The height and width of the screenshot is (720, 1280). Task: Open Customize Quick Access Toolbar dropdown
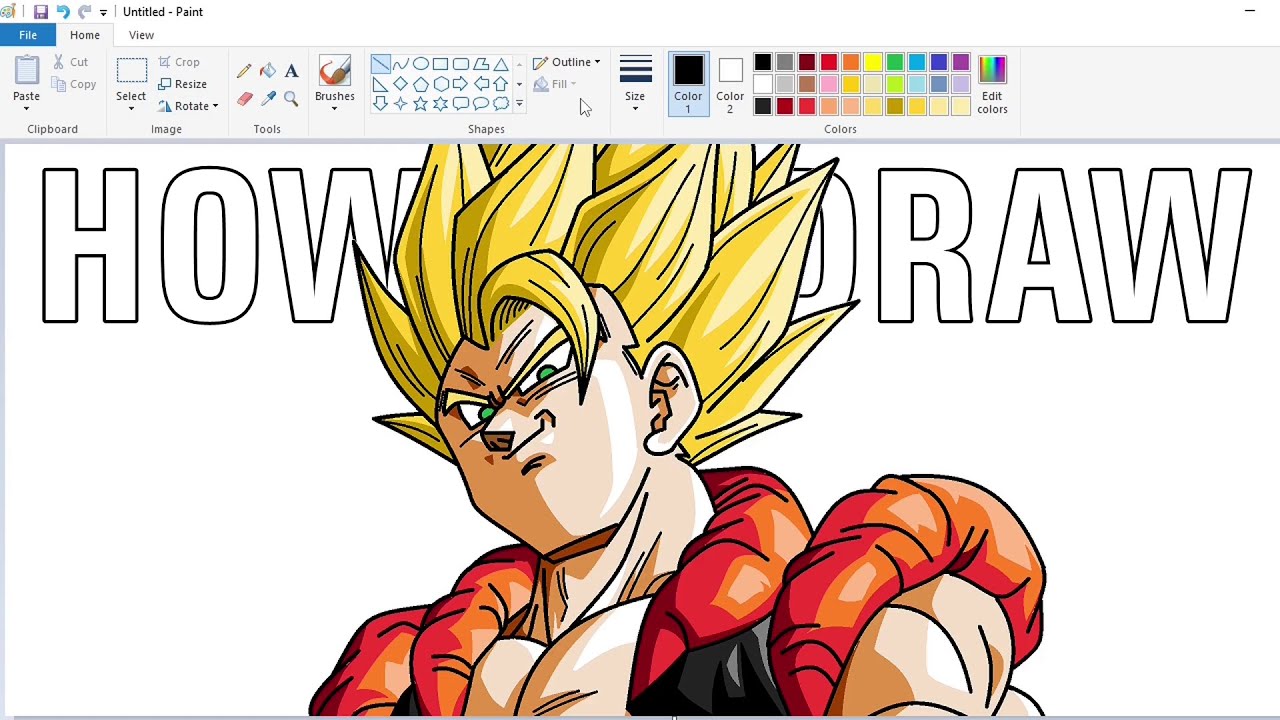point(103,13)
